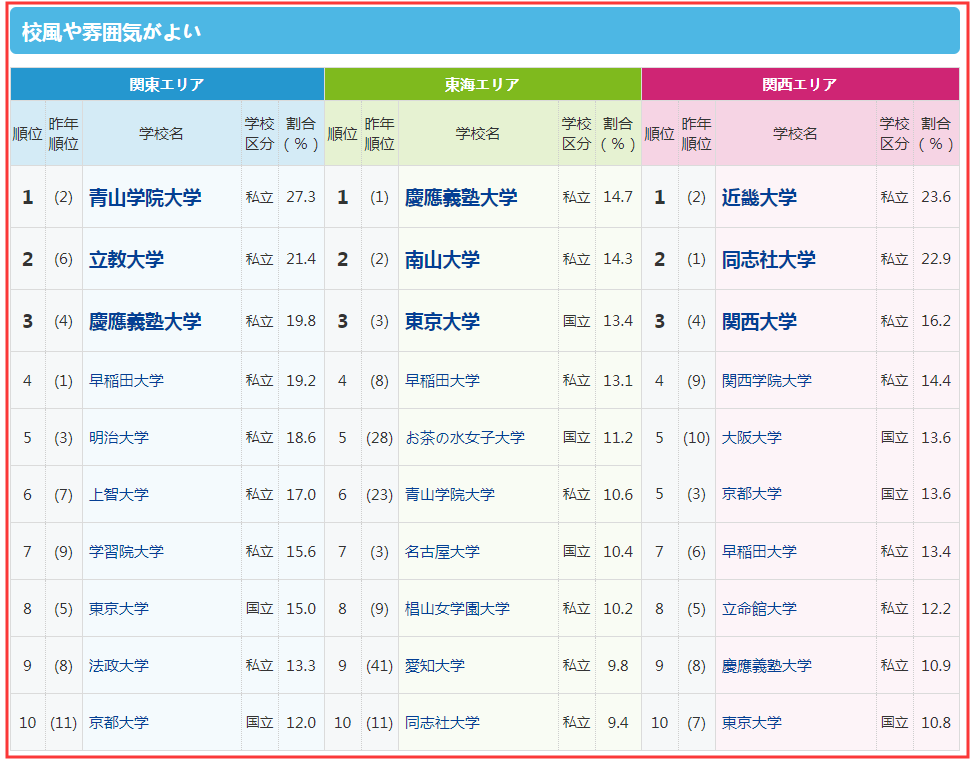Image resolution: width=972 pixels, height=760 pixels.
Task: Click the (28) last-year rank cell
Action: pos(379,438)
